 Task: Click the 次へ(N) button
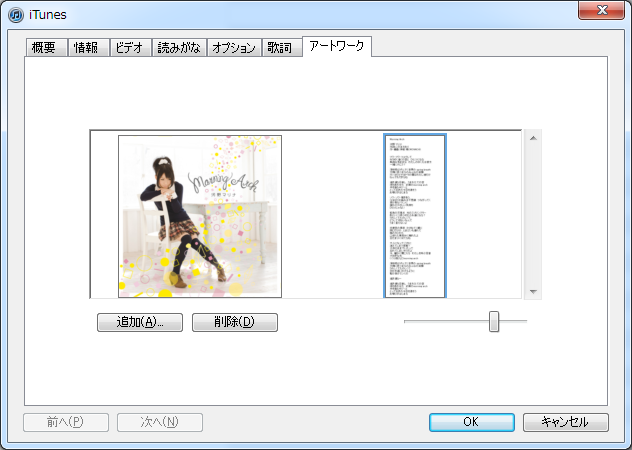160,422
